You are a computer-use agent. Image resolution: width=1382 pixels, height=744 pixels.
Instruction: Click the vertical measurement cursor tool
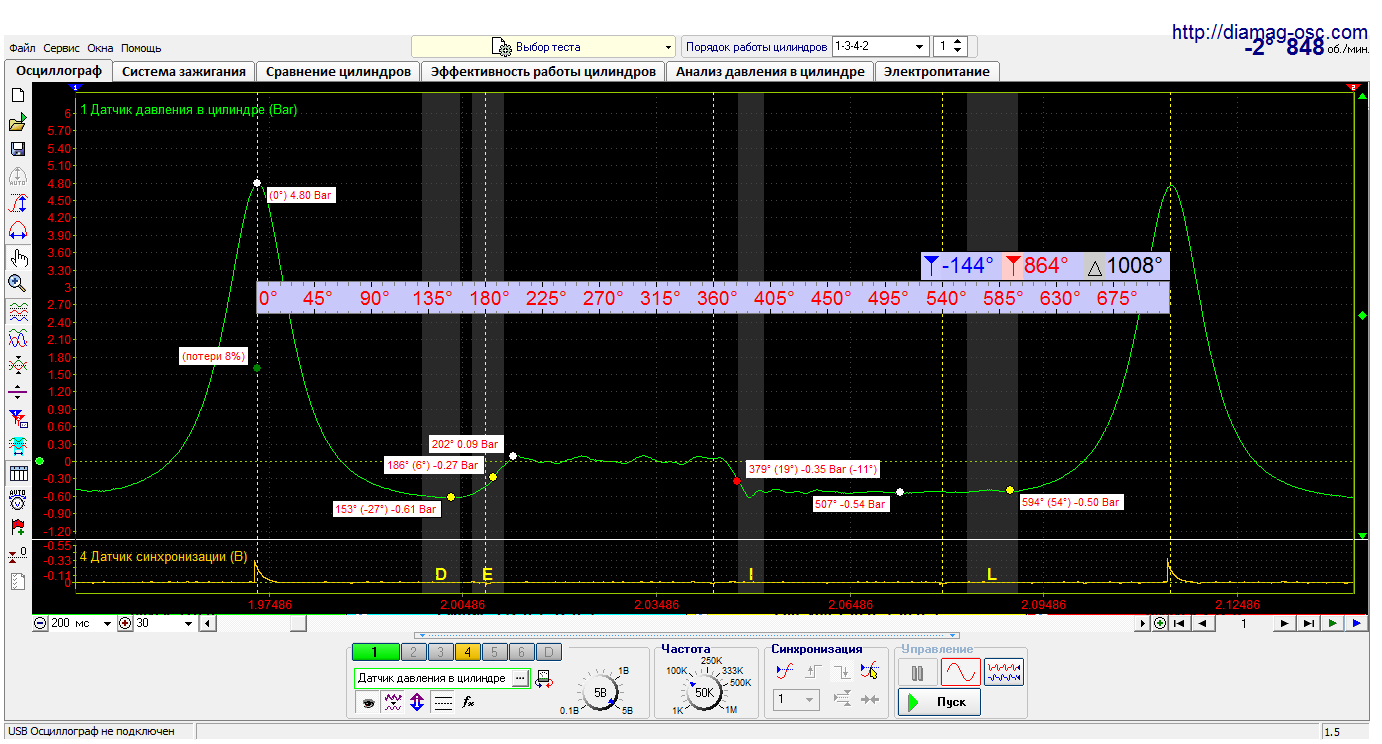point(17,203)
